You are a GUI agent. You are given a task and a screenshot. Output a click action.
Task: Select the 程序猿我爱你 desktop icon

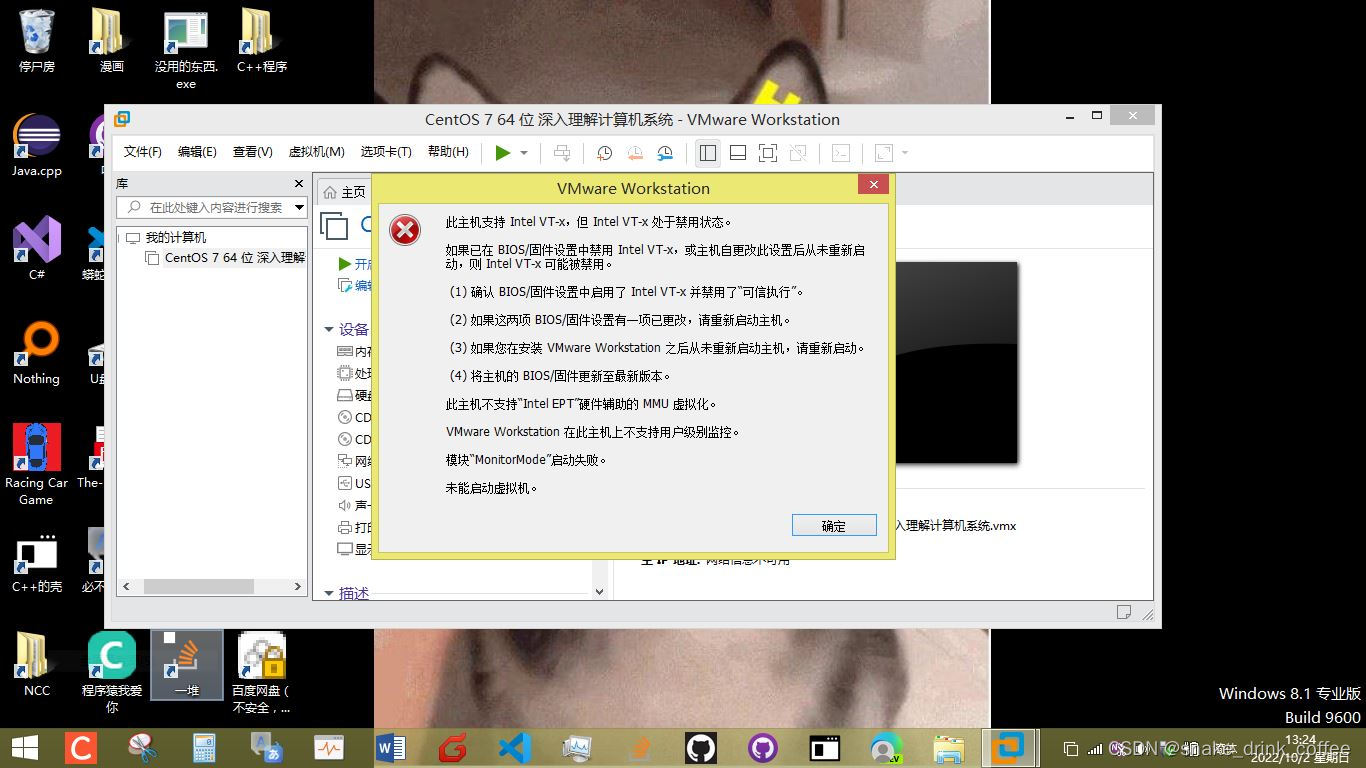(111, 672)
